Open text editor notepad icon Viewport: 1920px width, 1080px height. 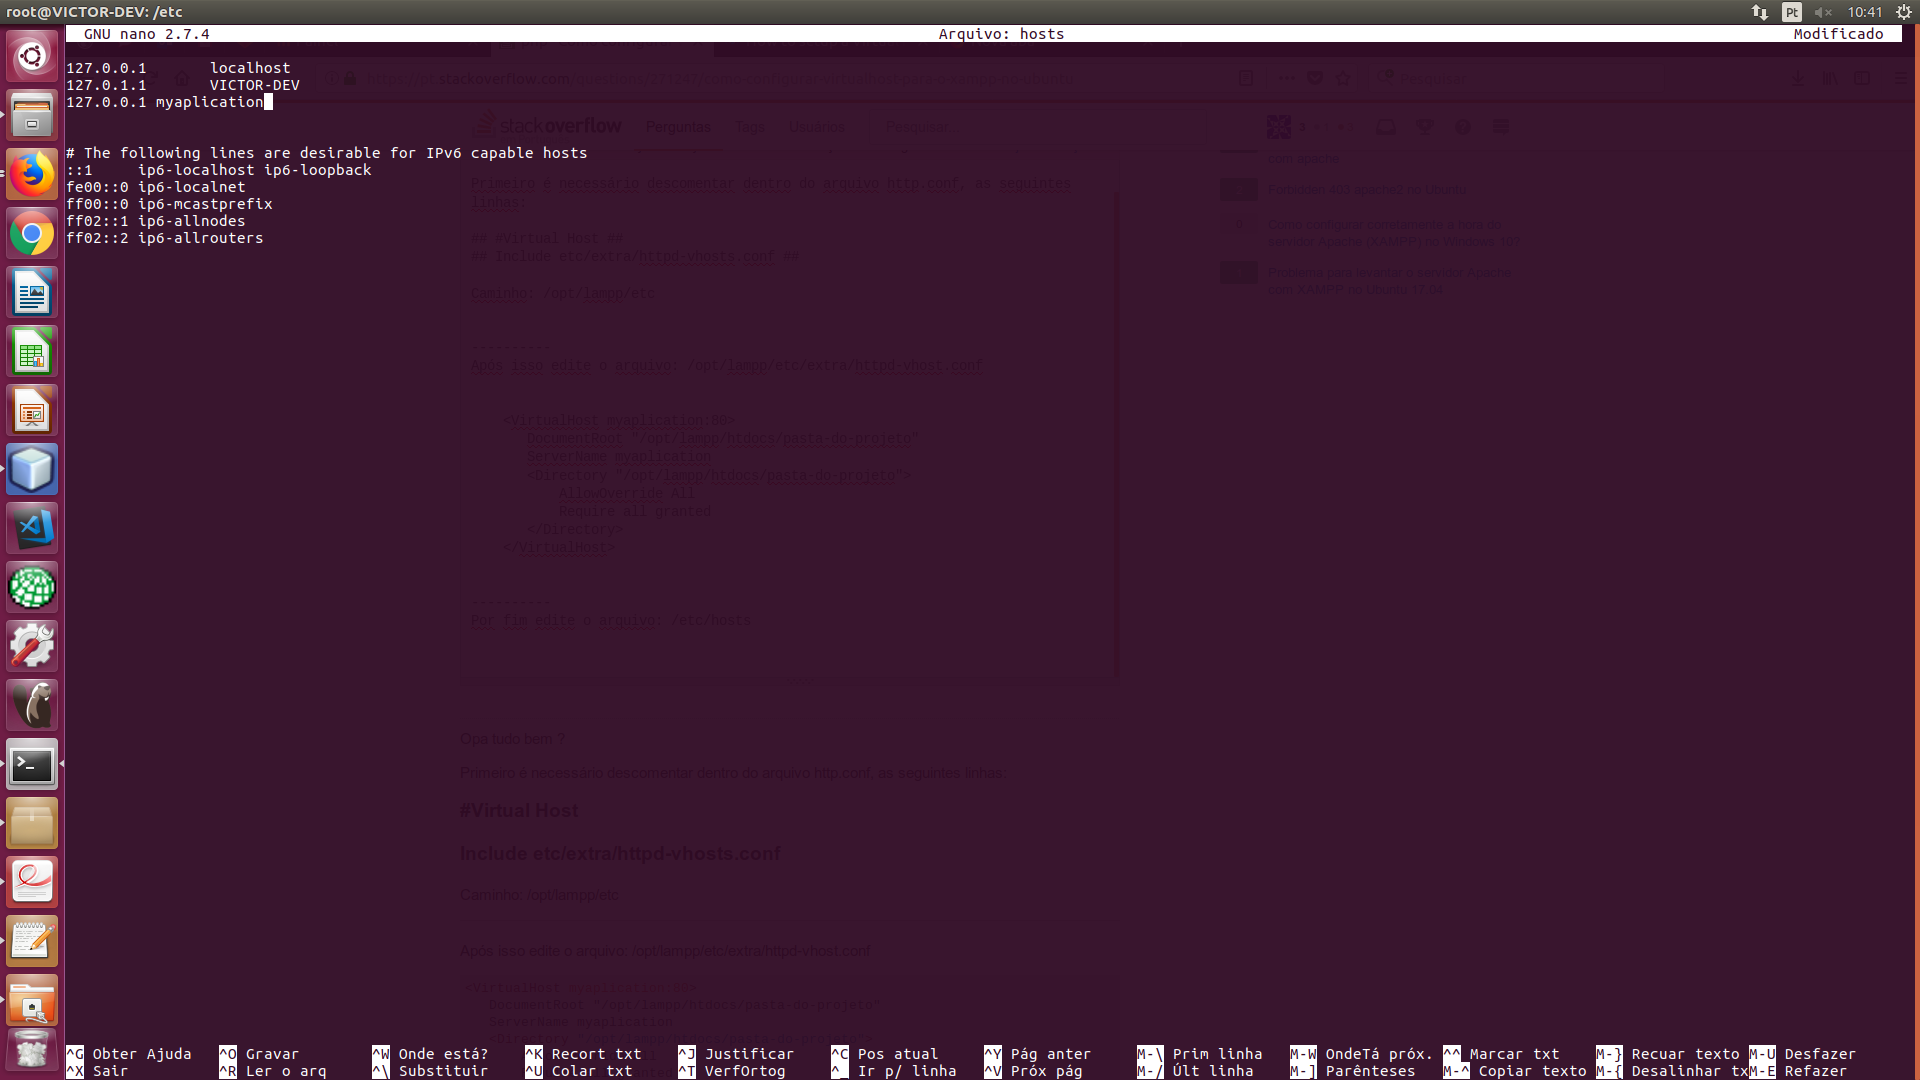[32, 941]
